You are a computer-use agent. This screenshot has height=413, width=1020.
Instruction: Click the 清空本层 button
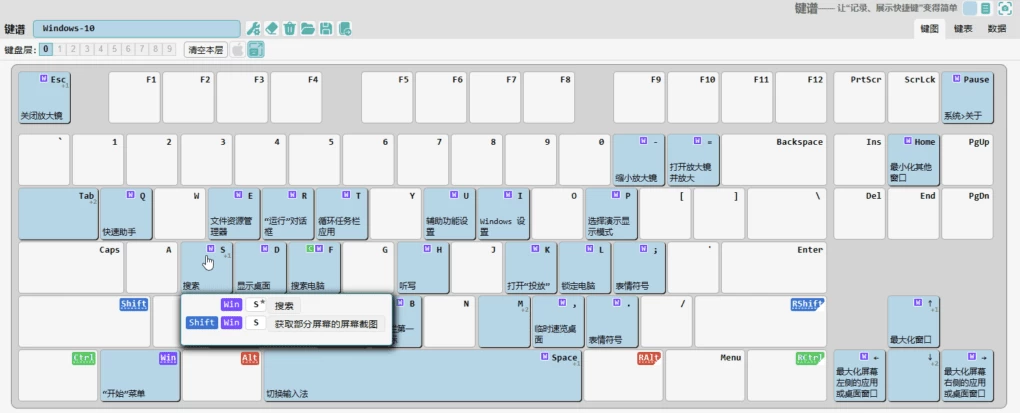click(x=205, y=49)
